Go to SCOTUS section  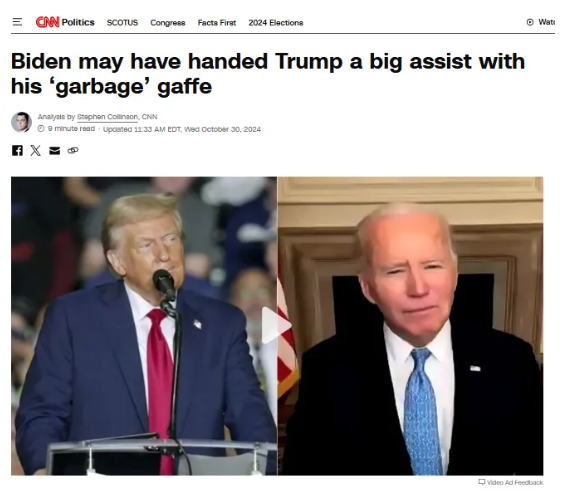(x=122, y=23)
